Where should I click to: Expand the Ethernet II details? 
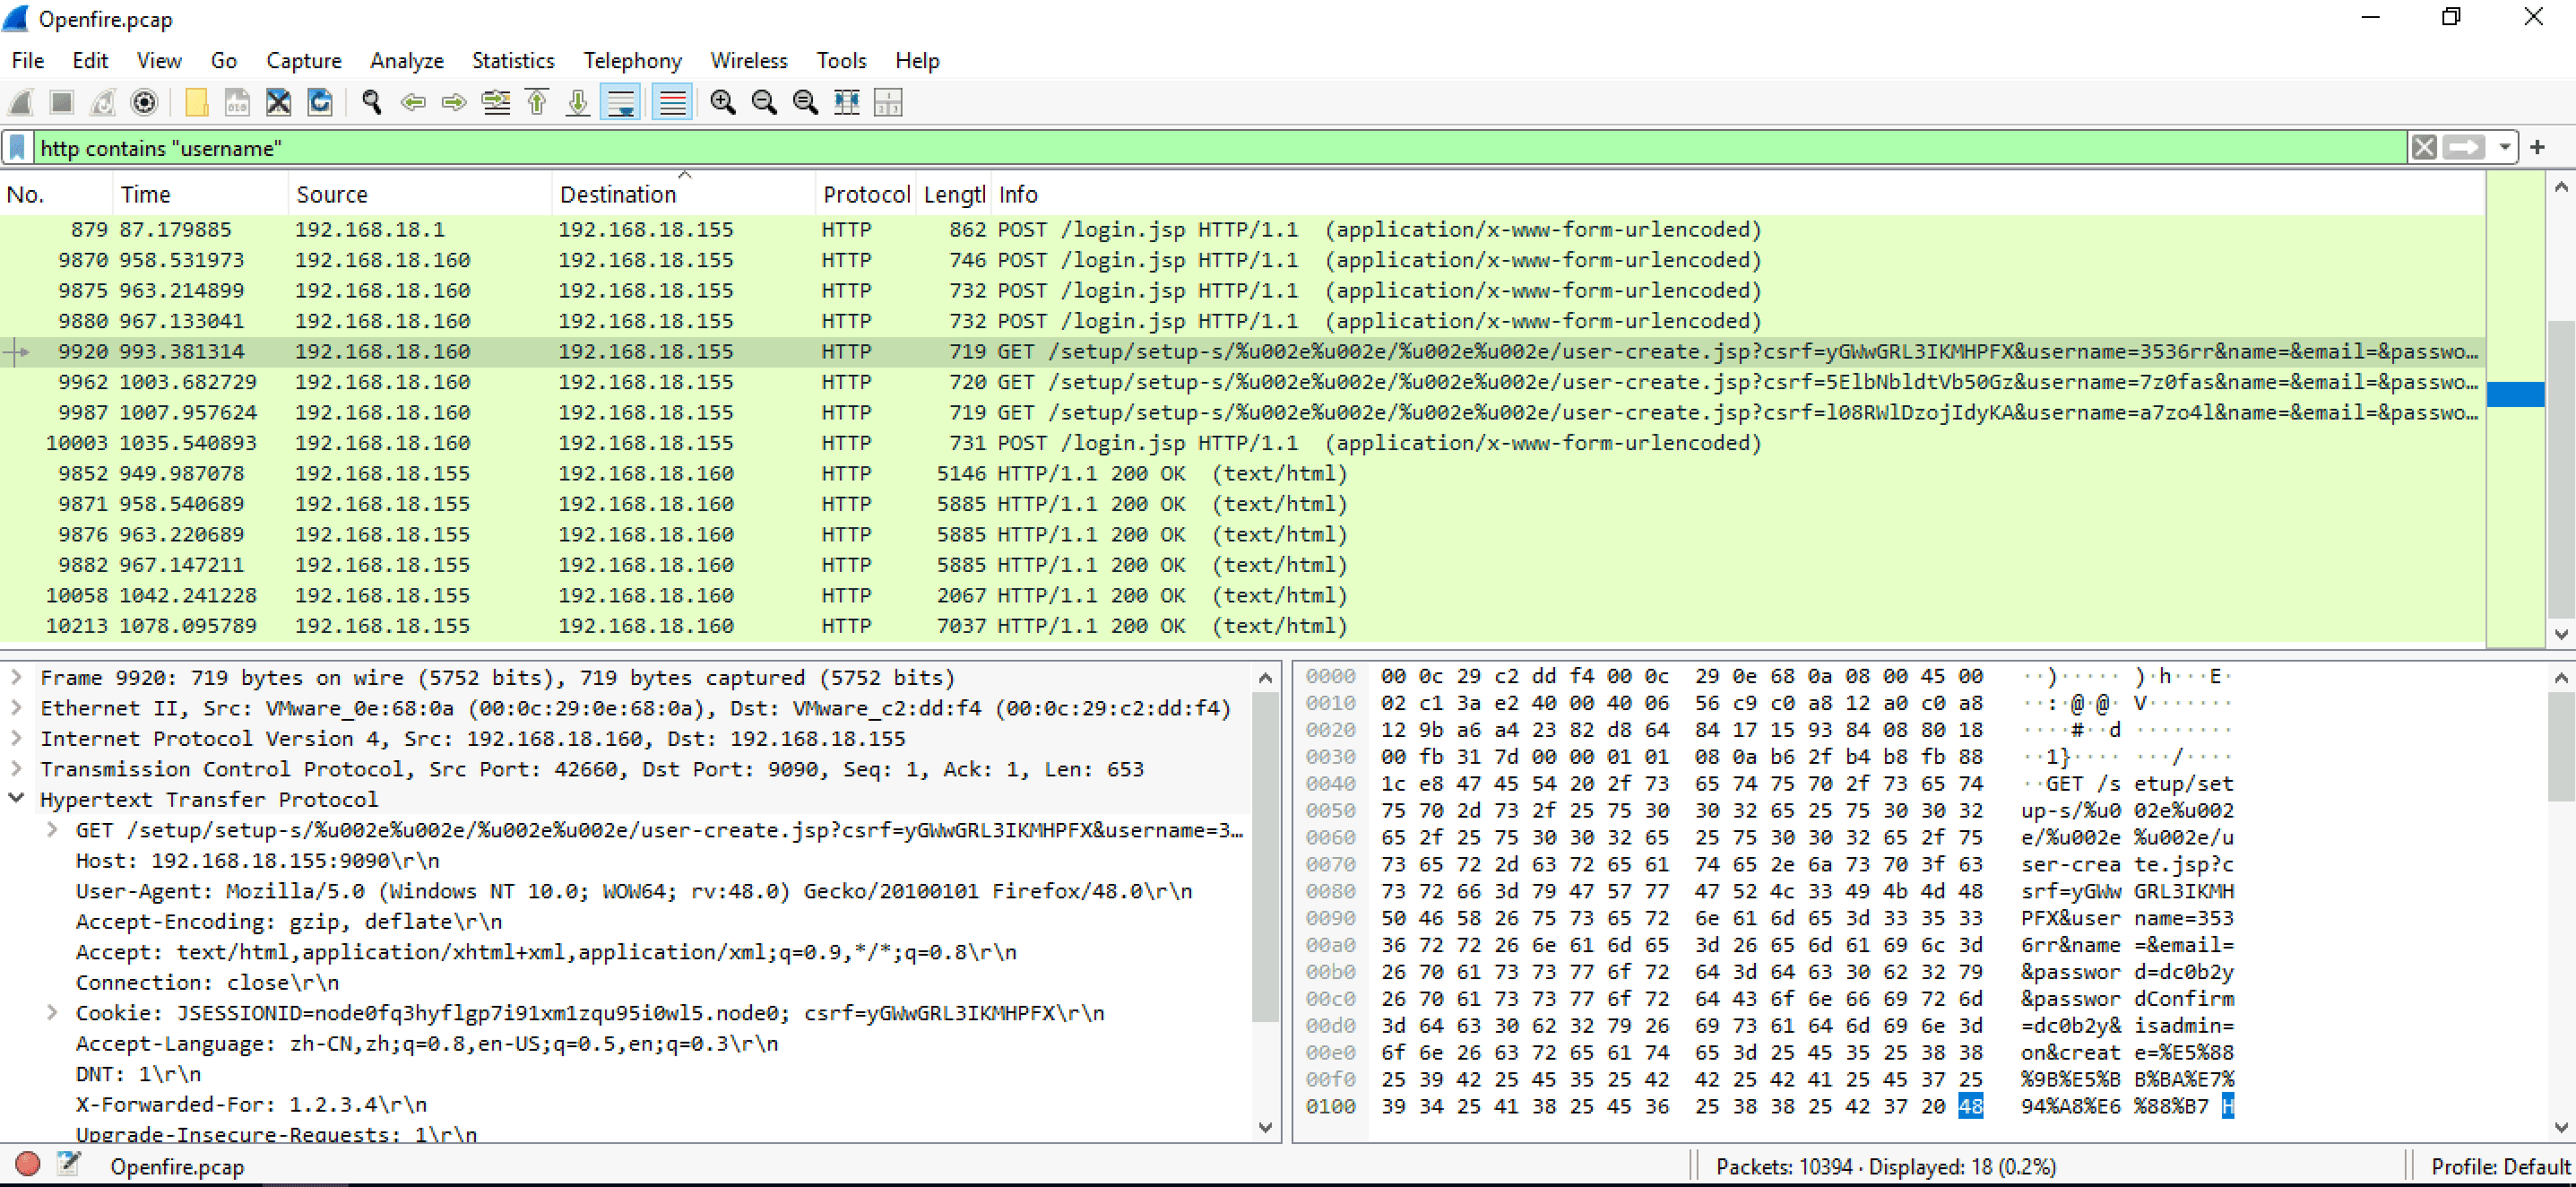pyautogui.click(x=16, y=708)
